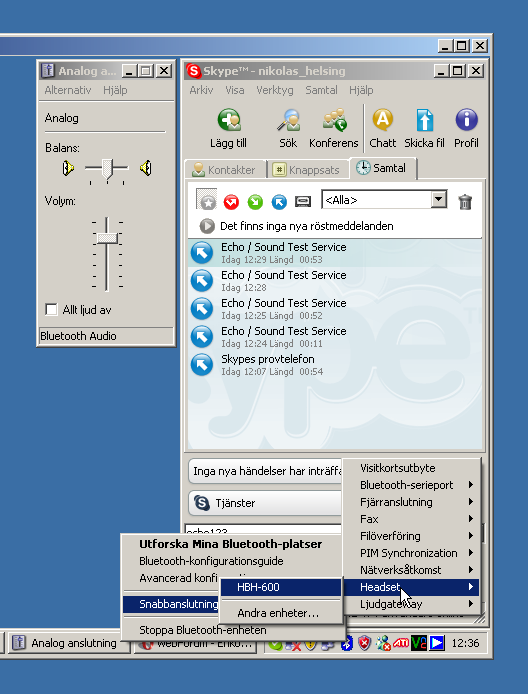The height and width of the screenshot is (694, 528).
Task: Open Chatt from the Skype toolbar
Action: (382, 120)
